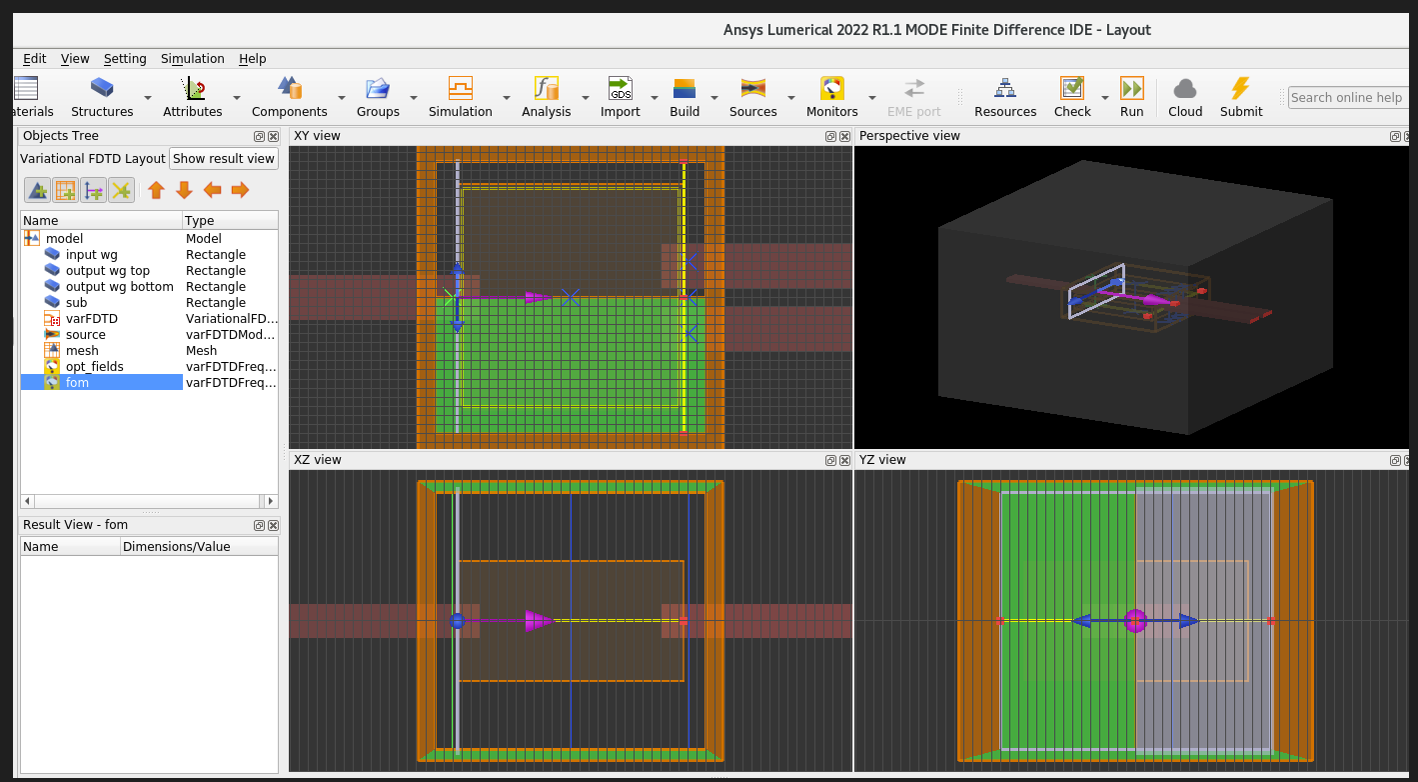Screen dimensions: 1418x782
Task: Open the Setting menu
Action: tap(125, 59)
